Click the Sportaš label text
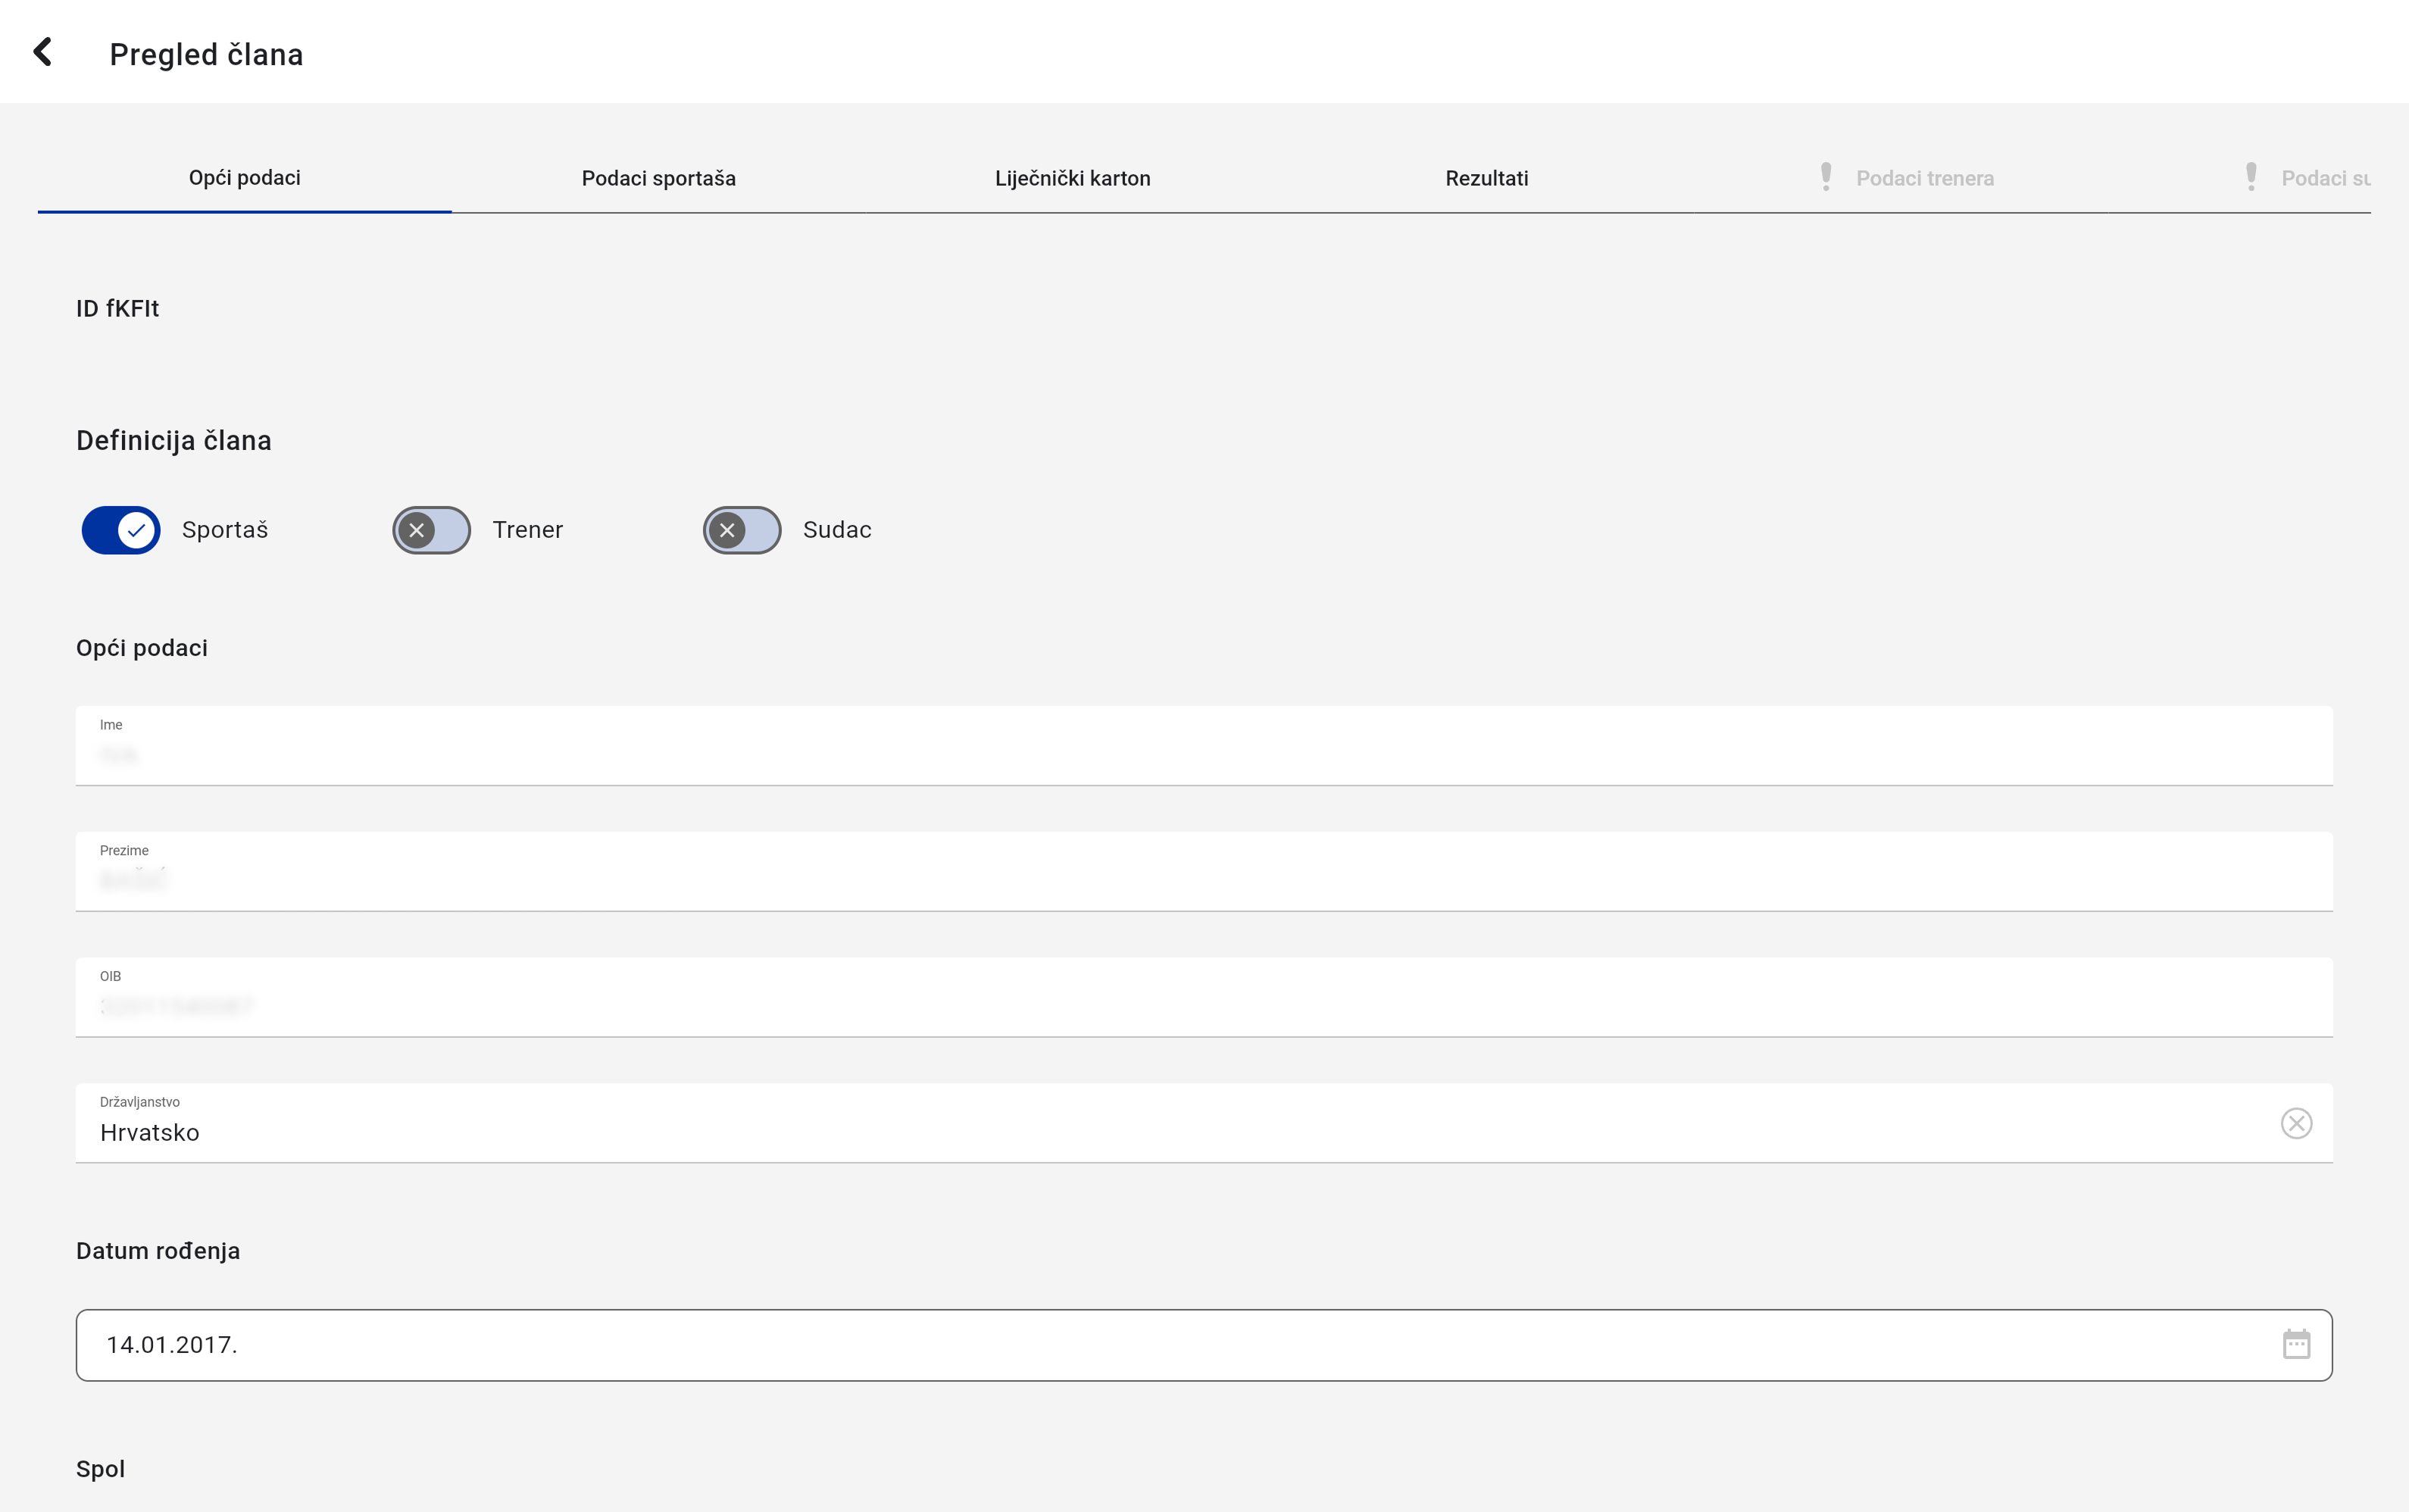The width and height of the screenshot is (2409, 1512). point(225,530)
